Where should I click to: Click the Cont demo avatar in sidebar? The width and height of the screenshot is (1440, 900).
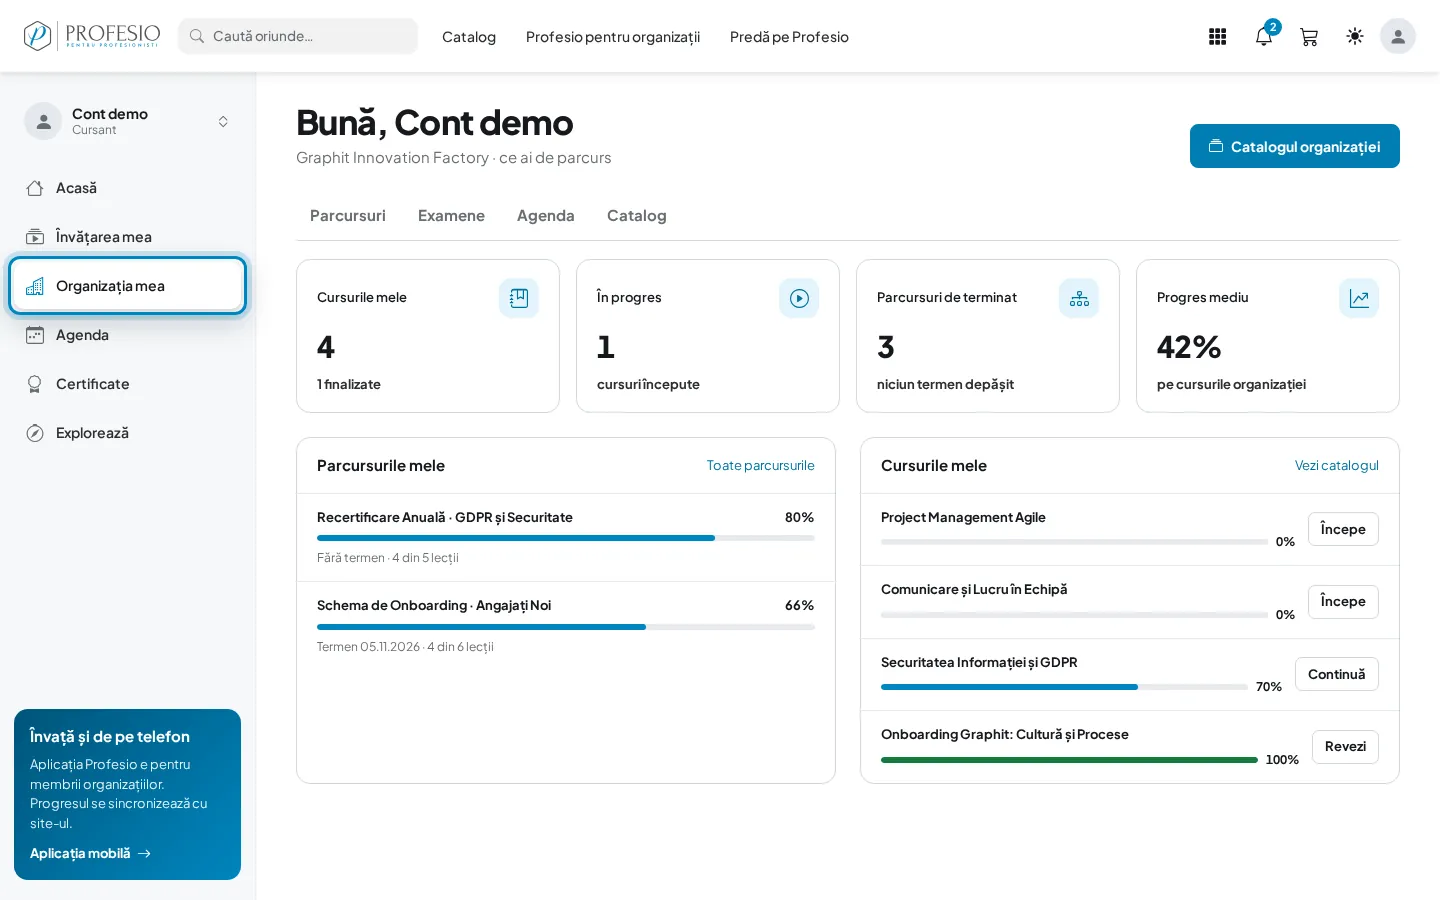[x=43, y=121]
